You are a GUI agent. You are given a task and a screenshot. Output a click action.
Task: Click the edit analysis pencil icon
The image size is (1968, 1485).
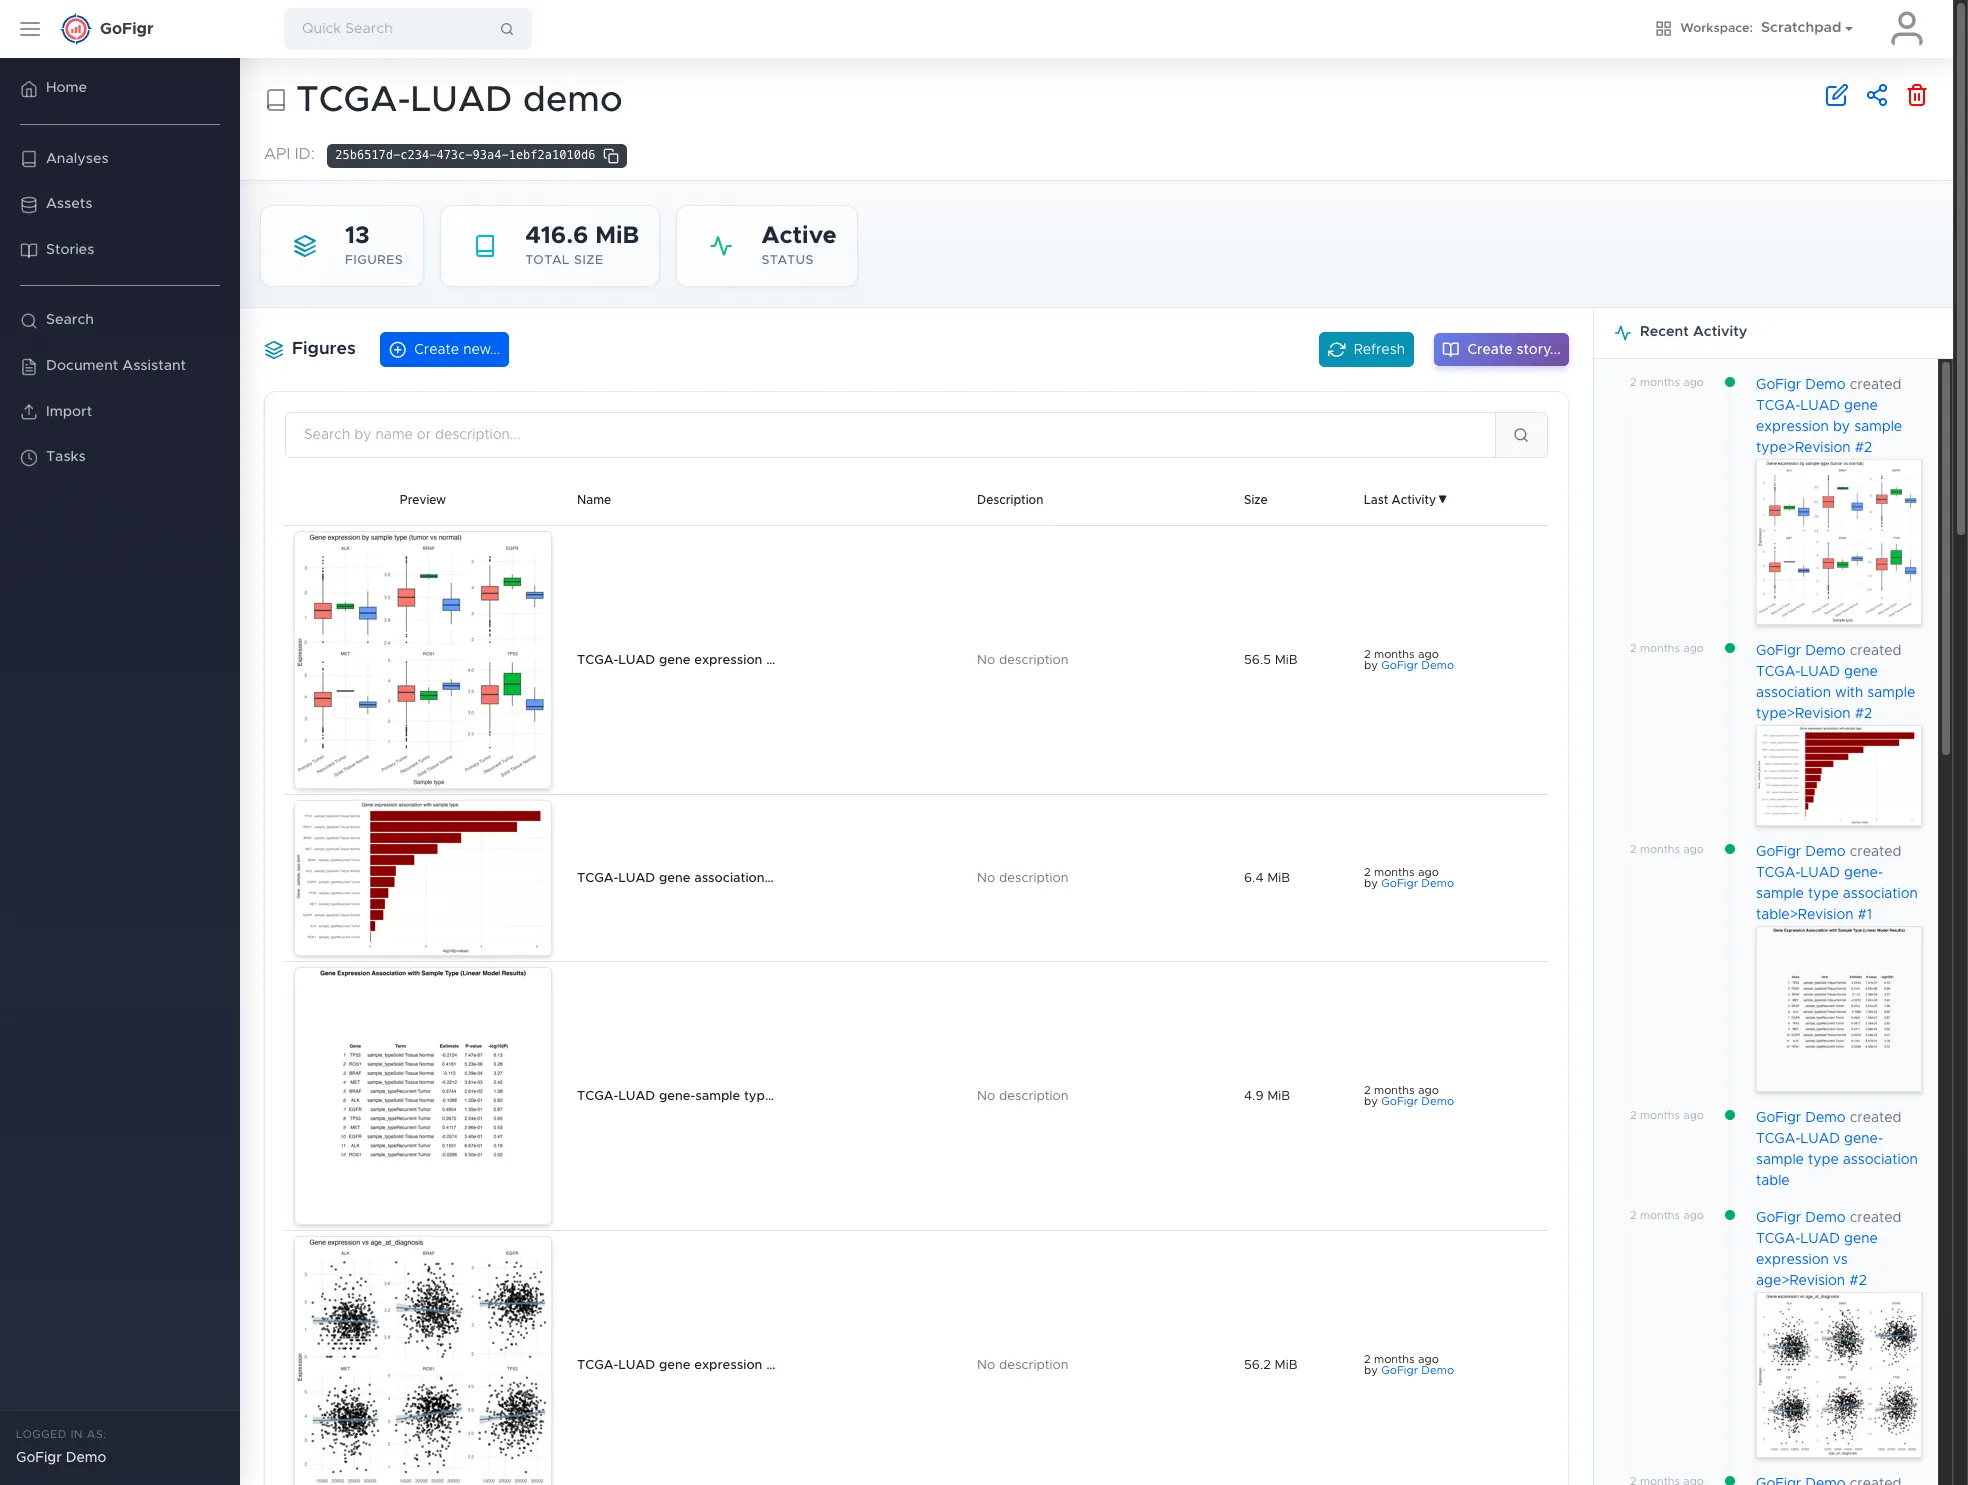coord(1836,95)
